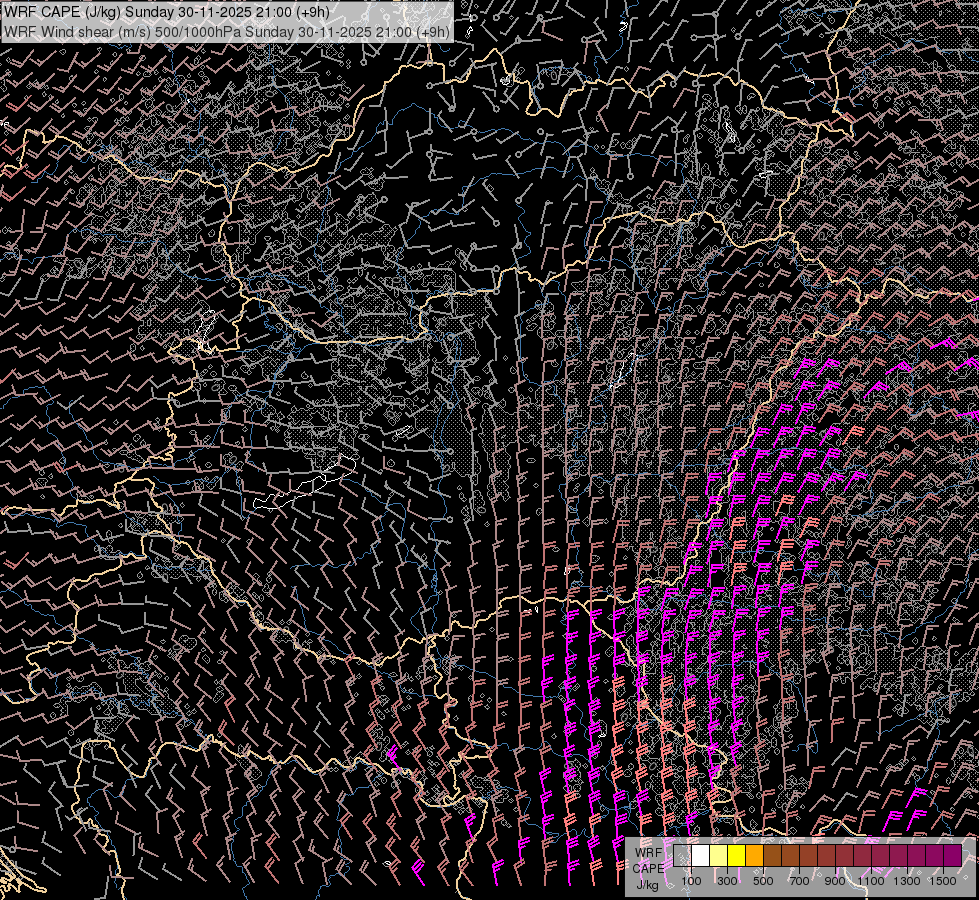Click the white CAPE legend swatch

pyautogui.click(x=700, y=856)
